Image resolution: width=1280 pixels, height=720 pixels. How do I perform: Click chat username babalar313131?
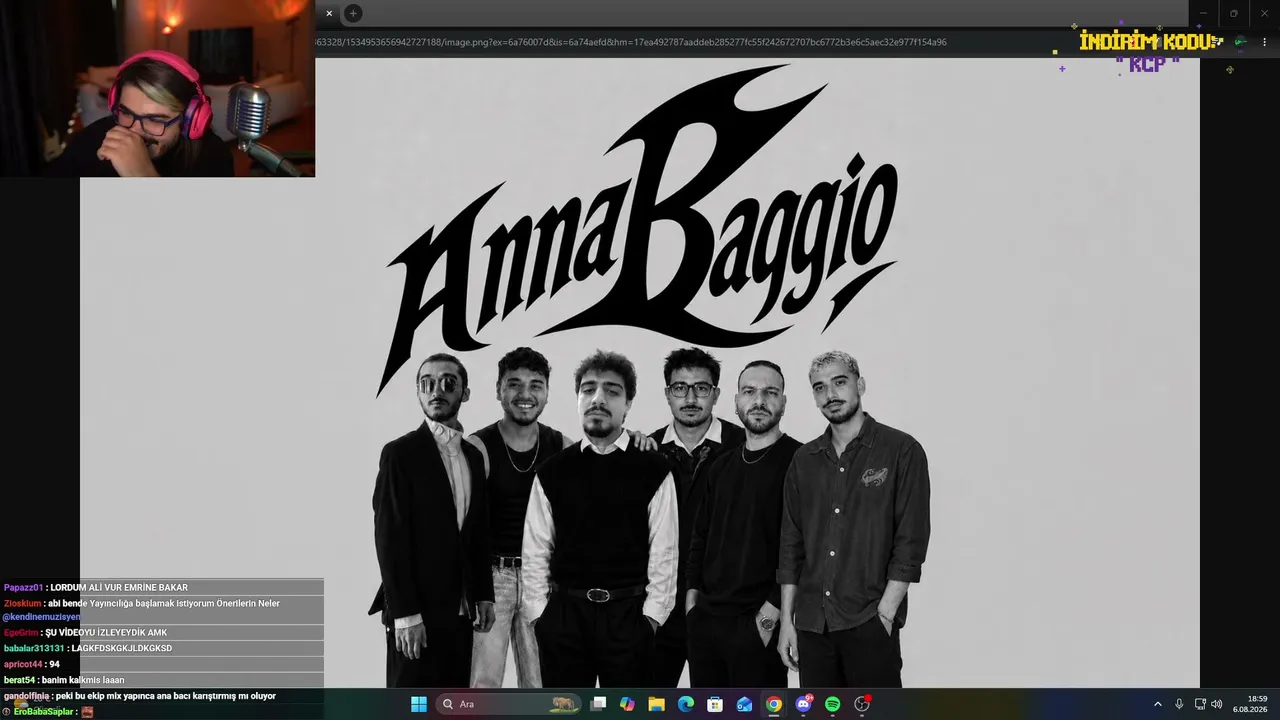point(33,649)
